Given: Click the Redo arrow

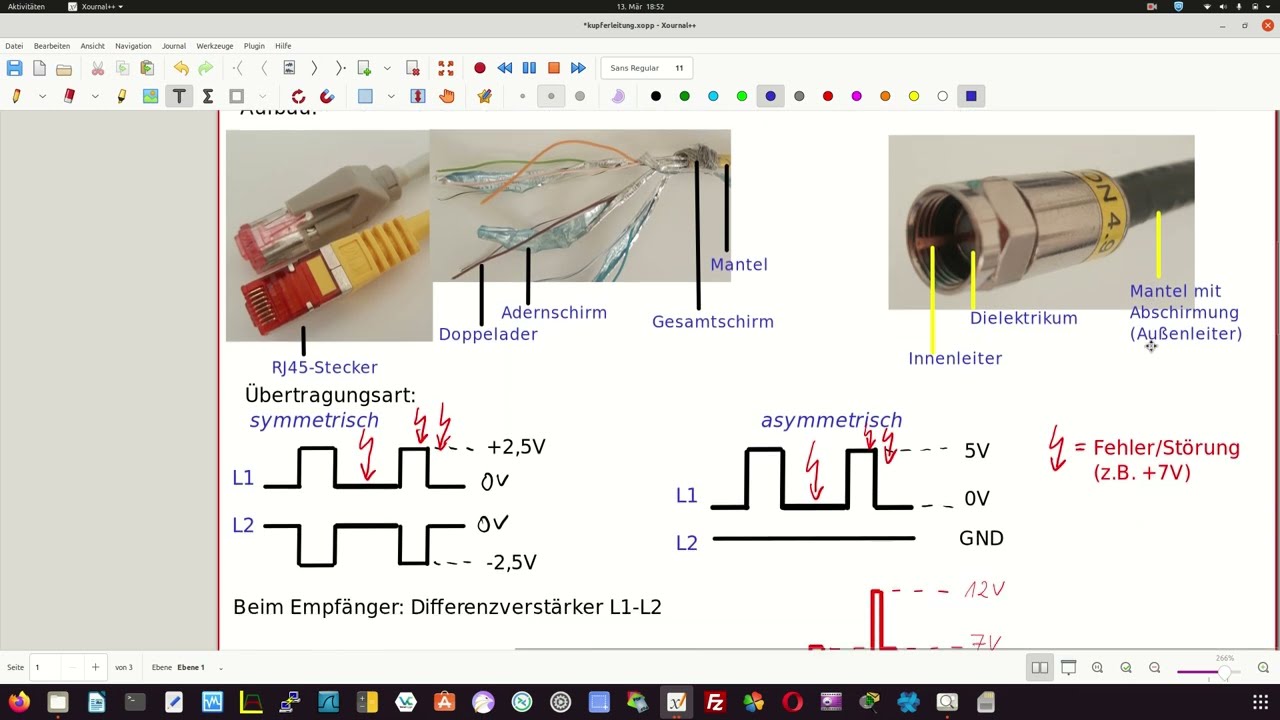Looking at the screenshot, I should 205,68.
